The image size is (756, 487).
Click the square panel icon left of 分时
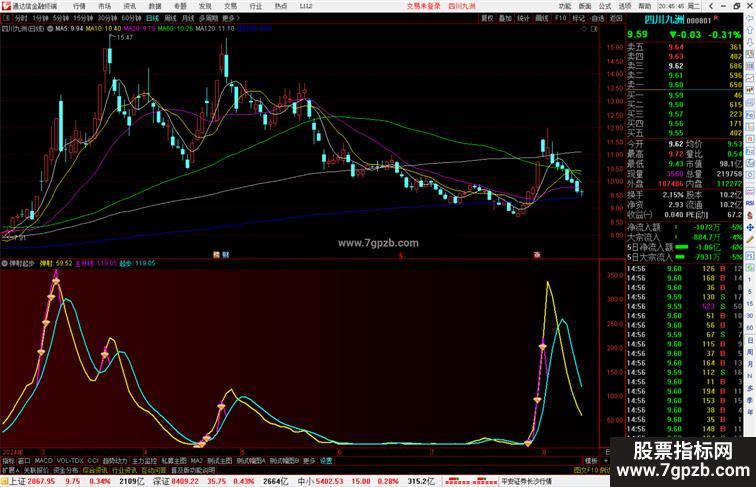coord(6,18)
